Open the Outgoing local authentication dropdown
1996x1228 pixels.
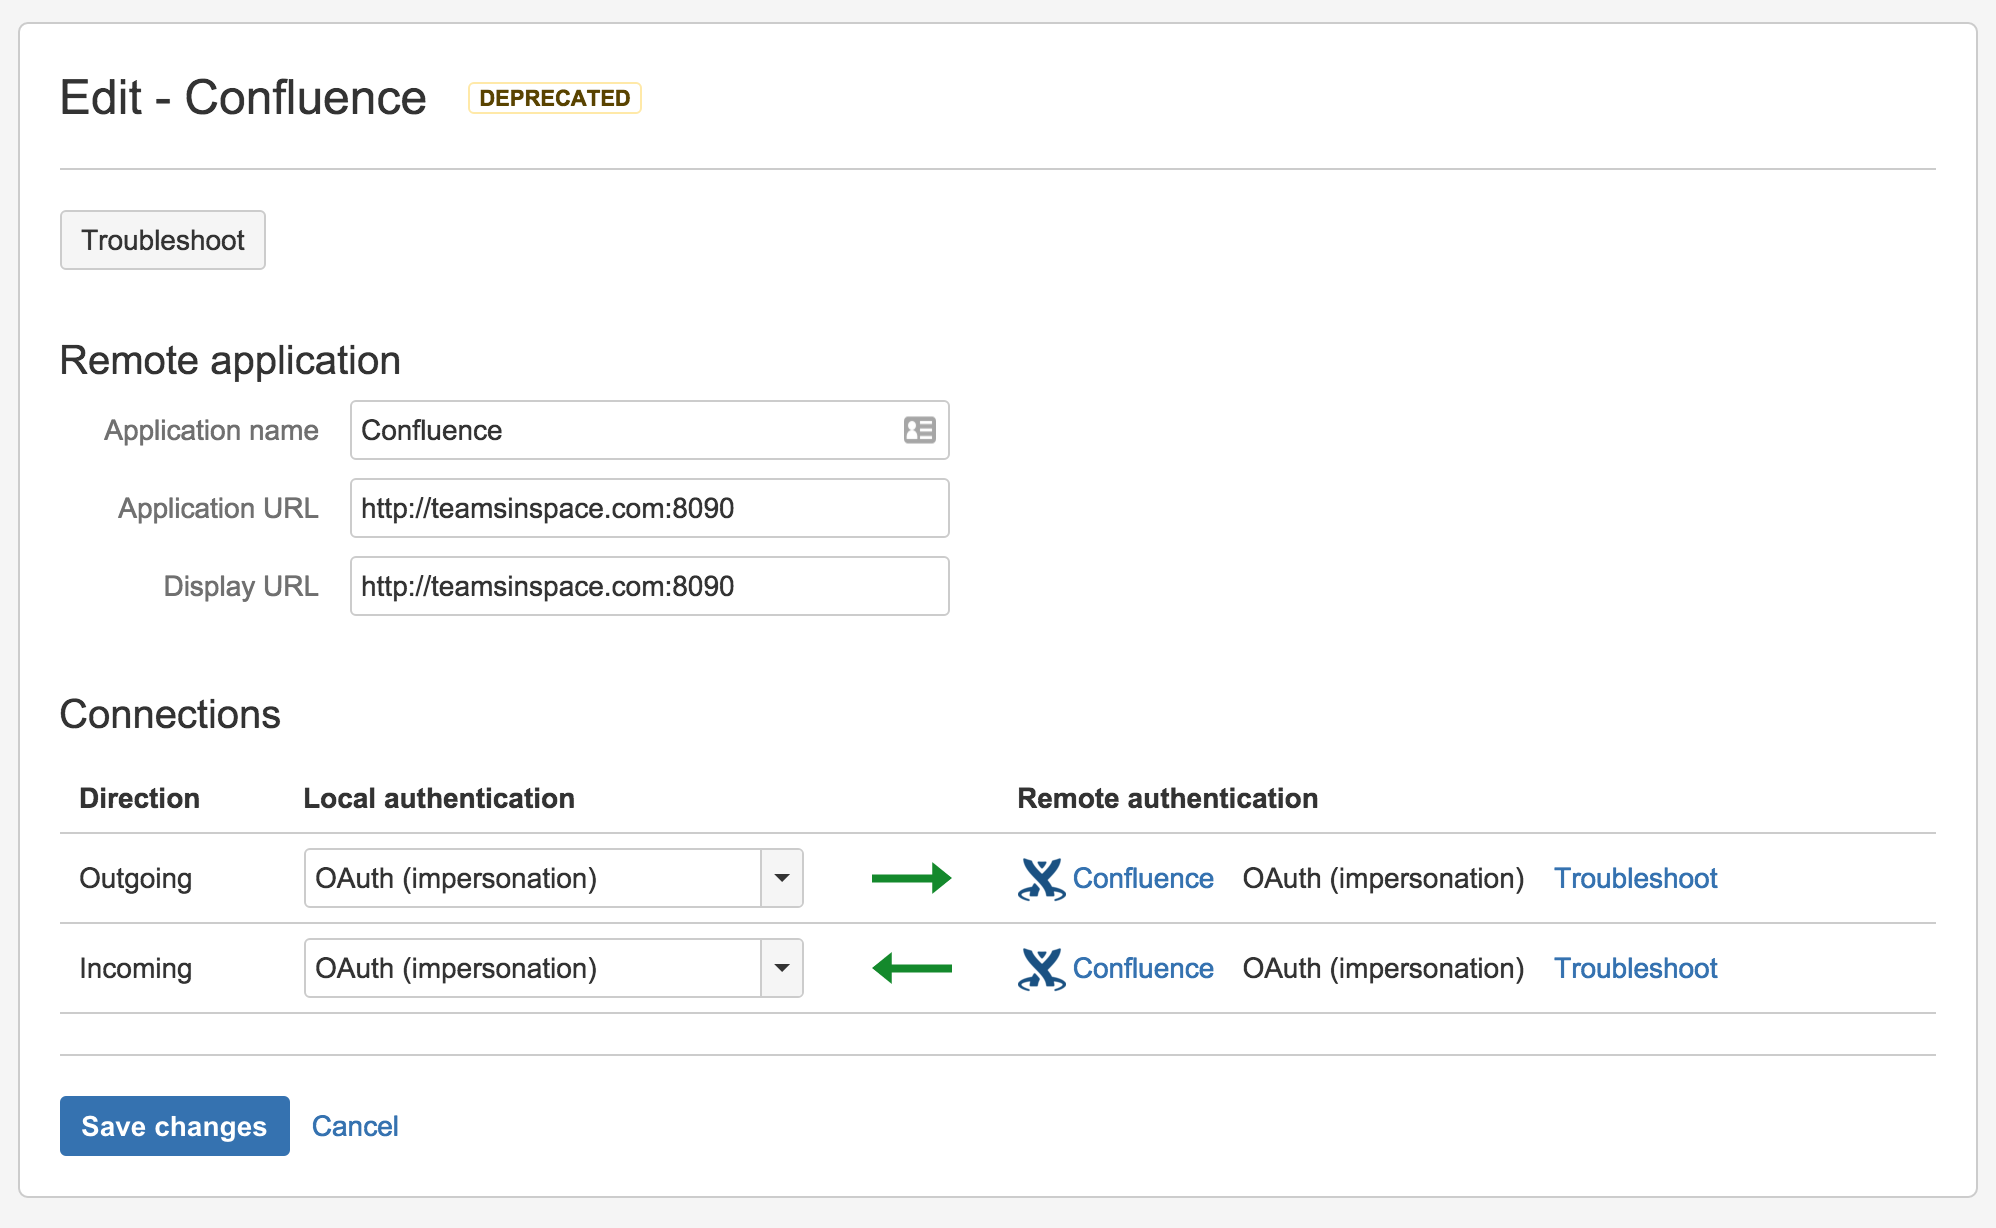click(x=553, y=878)
